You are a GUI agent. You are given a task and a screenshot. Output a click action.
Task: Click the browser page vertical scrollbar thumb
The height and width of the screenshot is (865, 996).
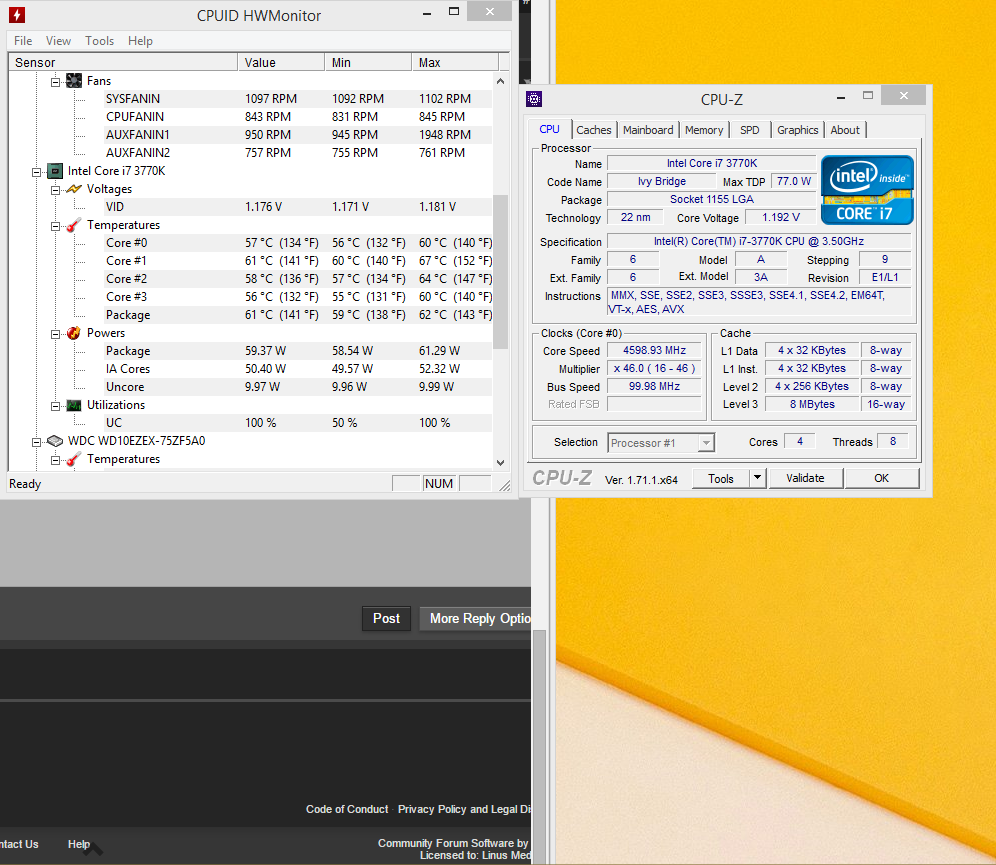point(539,746)
